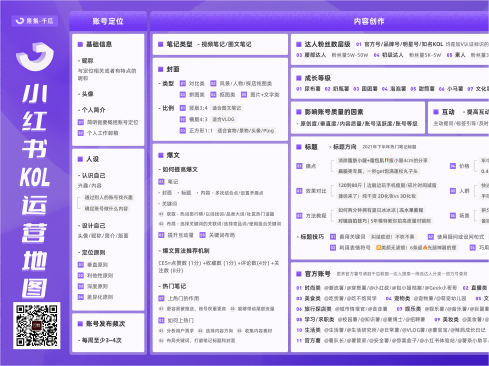Click the 头像 item under 基础信息
This screenshot has width=489, height=366.
(86, 94)
